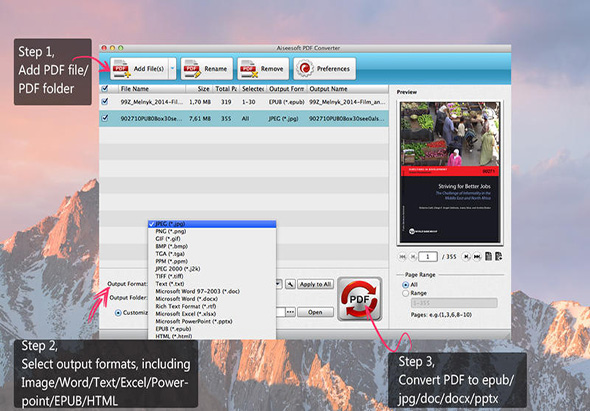Viewport: 590px width, 411px height.
Task: Click the 1-30 selected pages cell
Action: click(x=248, y=102)
